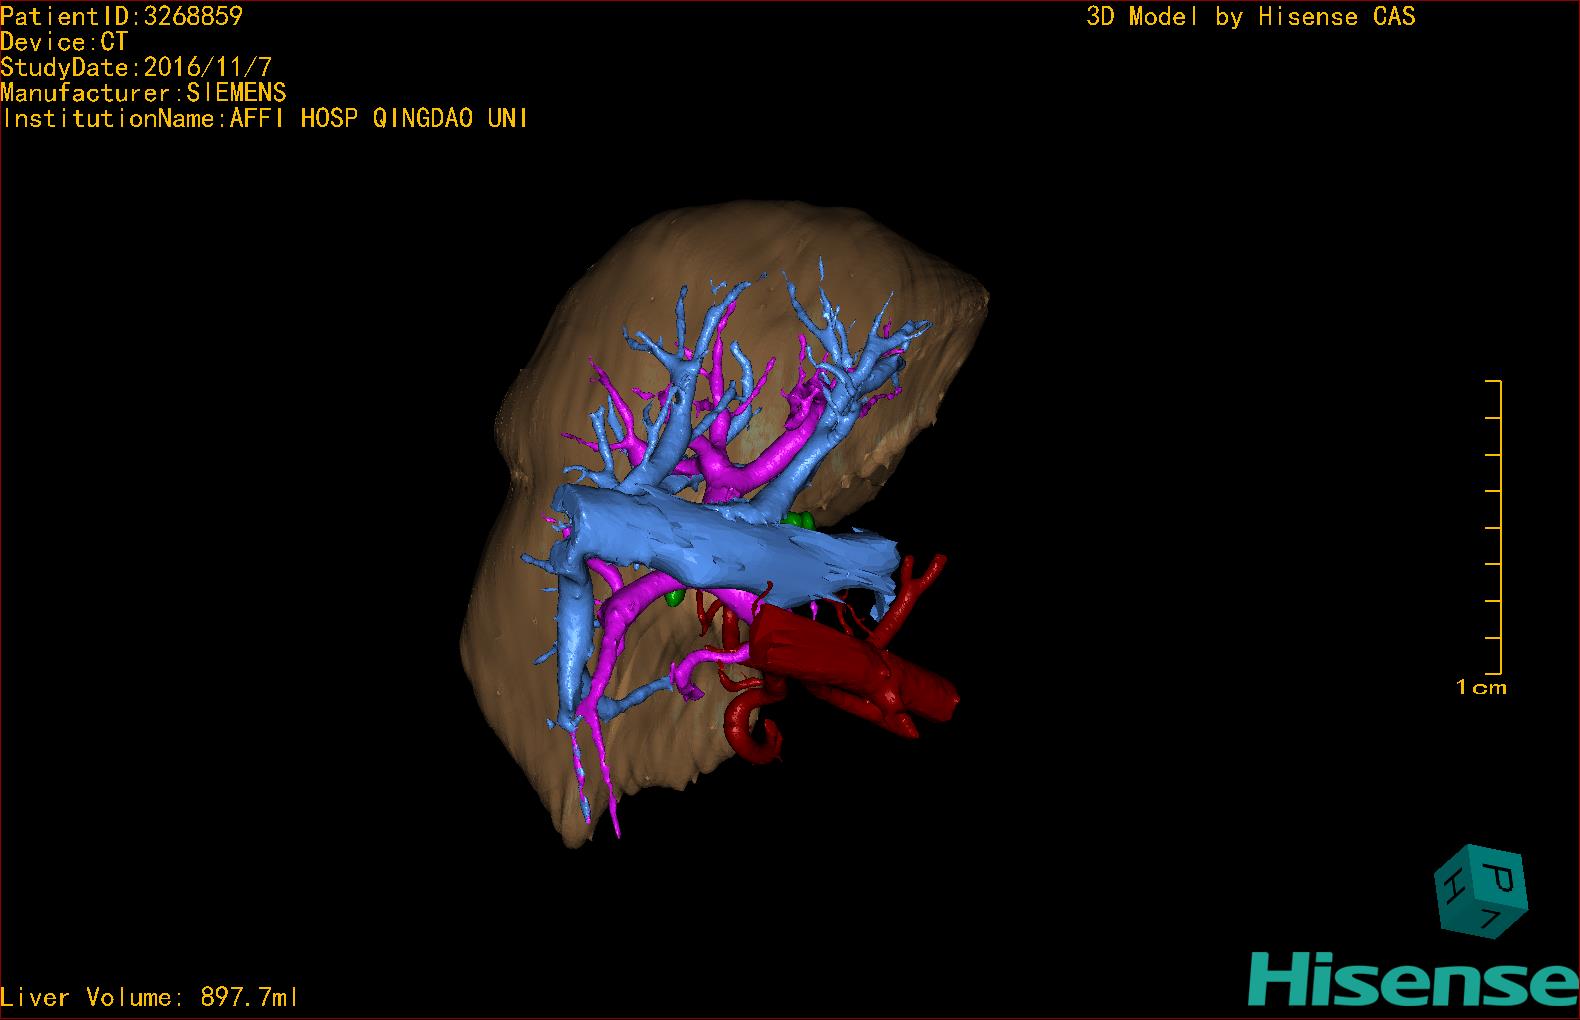
Task: Click the StudyDate 2016/11/7 label
Action: pos(136,68)
